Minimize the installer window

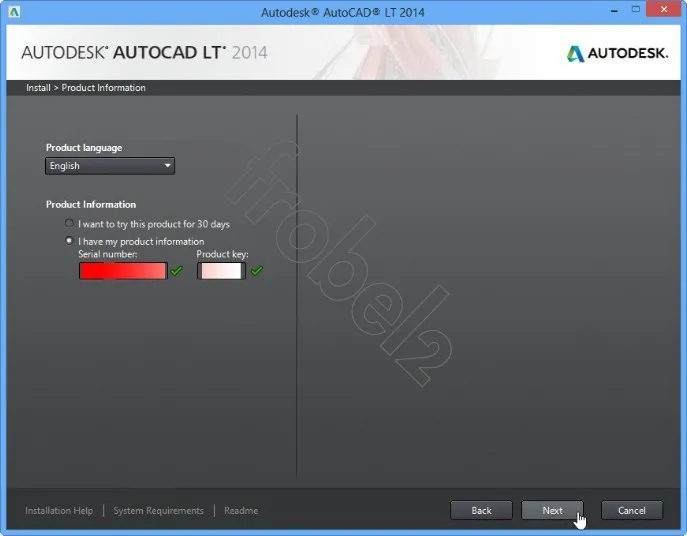point(614,11)
